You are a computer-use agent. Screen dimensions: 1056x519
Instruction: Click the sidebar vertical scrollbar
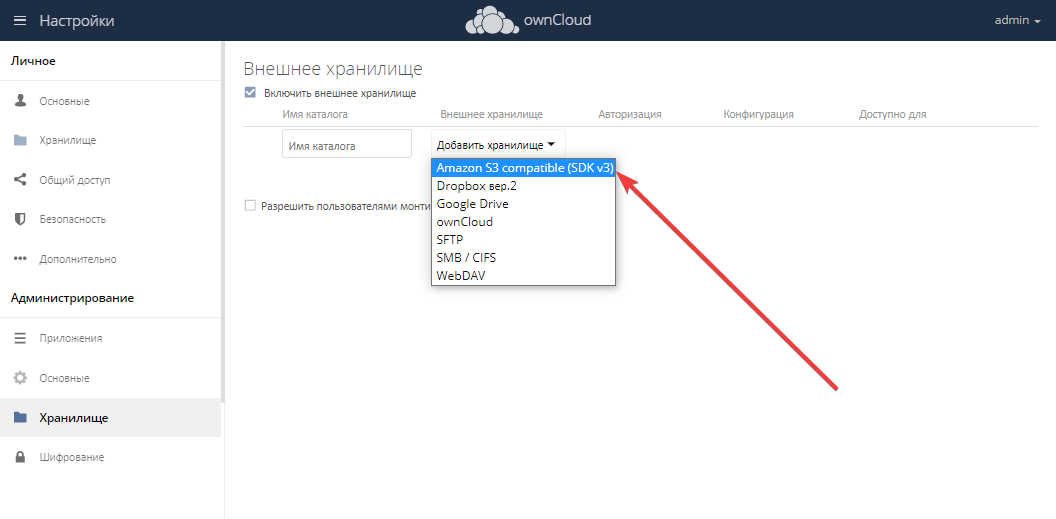point(223,222)
